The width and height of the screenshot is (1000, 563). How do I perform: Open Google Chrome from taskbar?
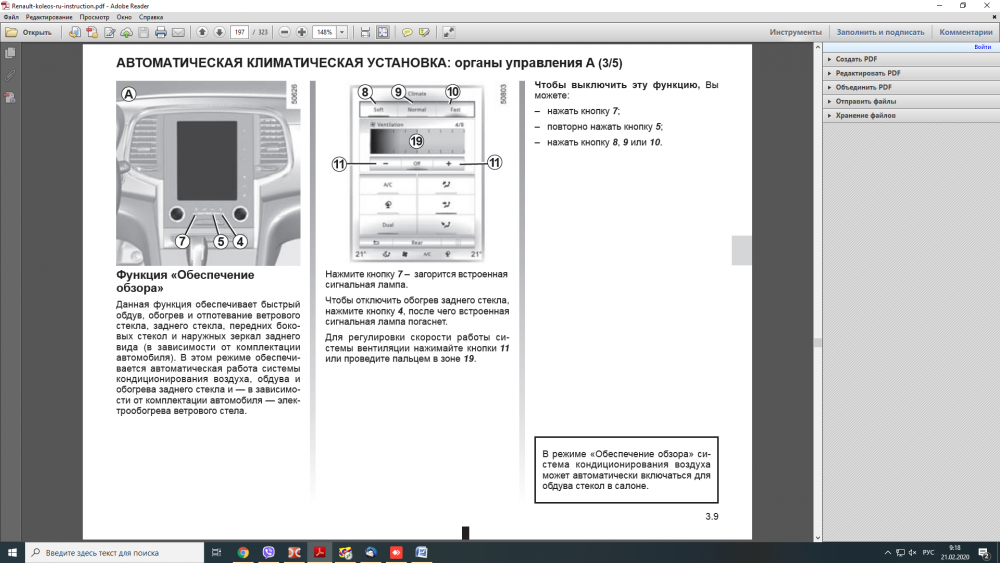click(x=243, y=552)
